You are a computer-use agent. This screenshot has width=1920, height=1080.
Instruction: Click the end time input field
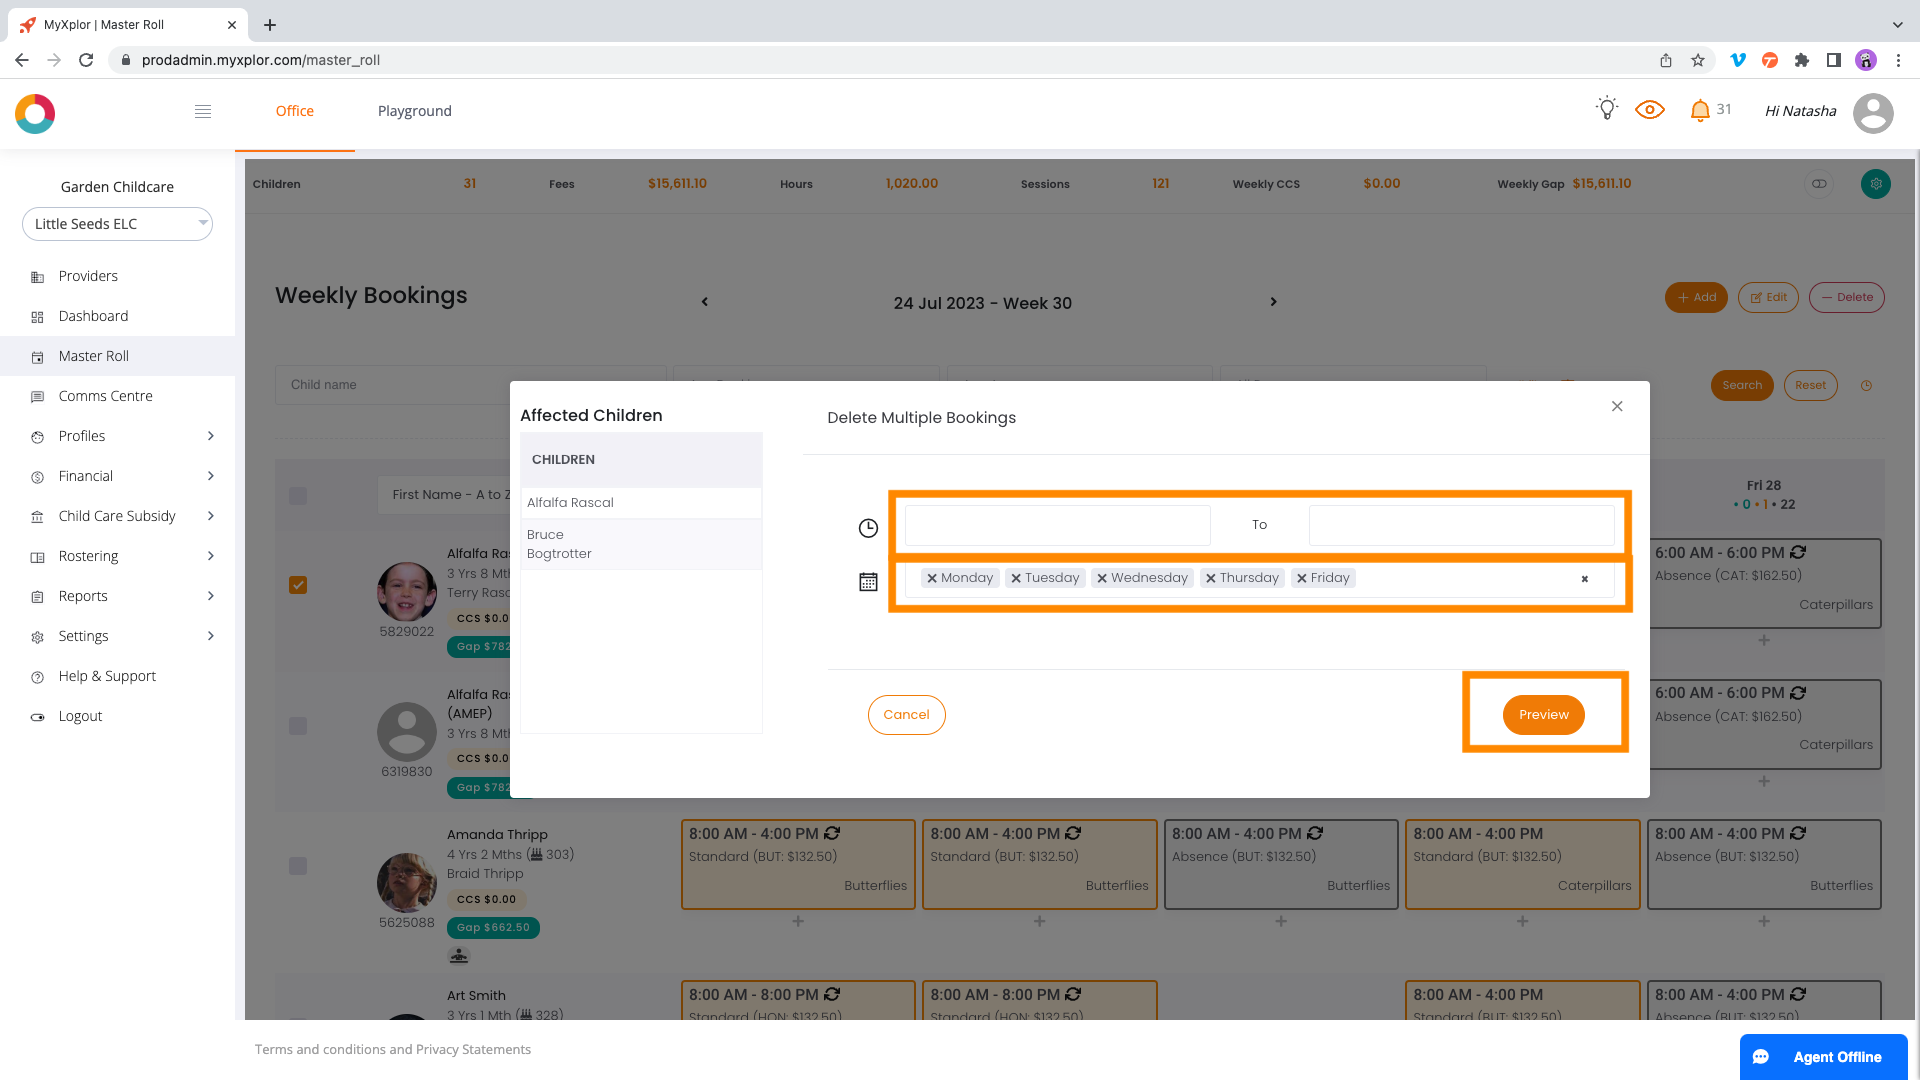tap(1462, 525)
